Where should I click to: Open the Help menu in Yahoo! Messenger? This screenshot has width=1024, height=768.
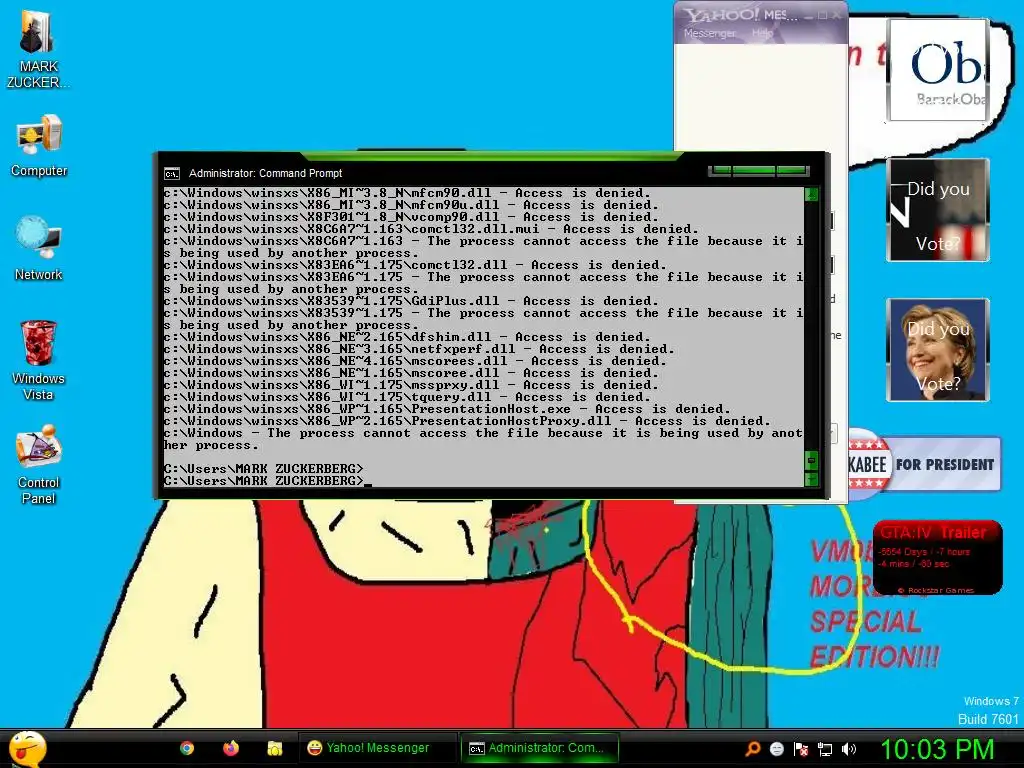coord(762,33)
